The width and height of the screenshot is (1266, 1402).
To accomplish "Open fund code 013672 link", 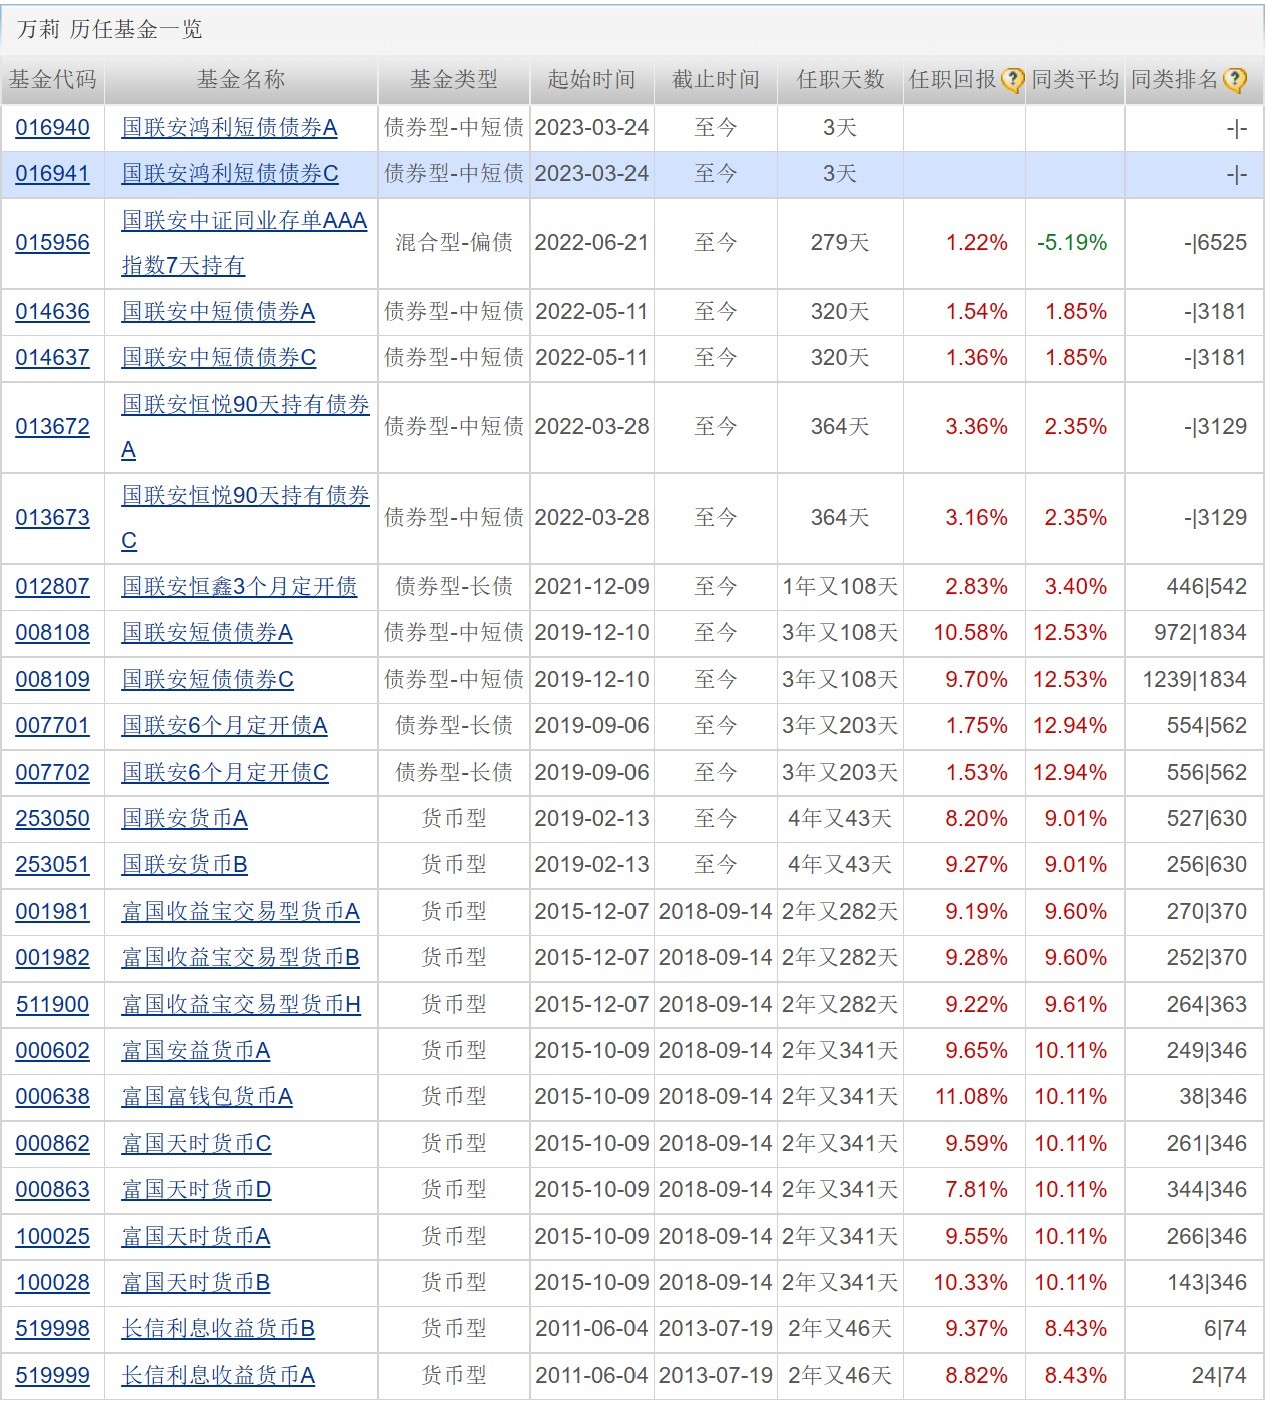I will click(52, 427).
